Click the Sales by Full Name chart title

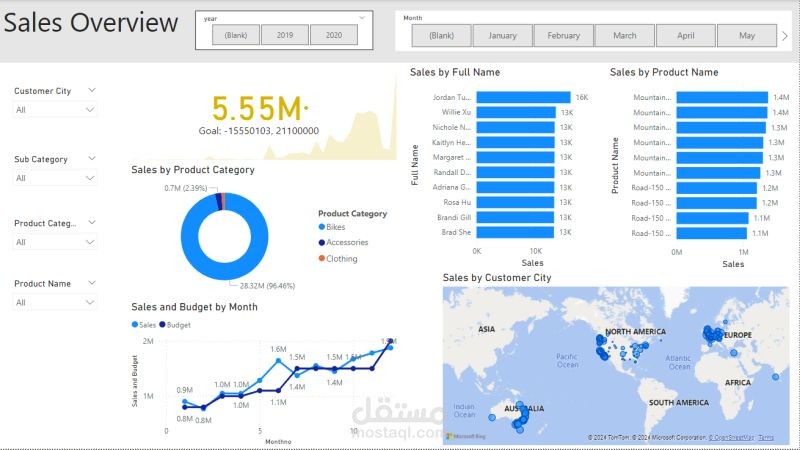click(x=455, y=72)
